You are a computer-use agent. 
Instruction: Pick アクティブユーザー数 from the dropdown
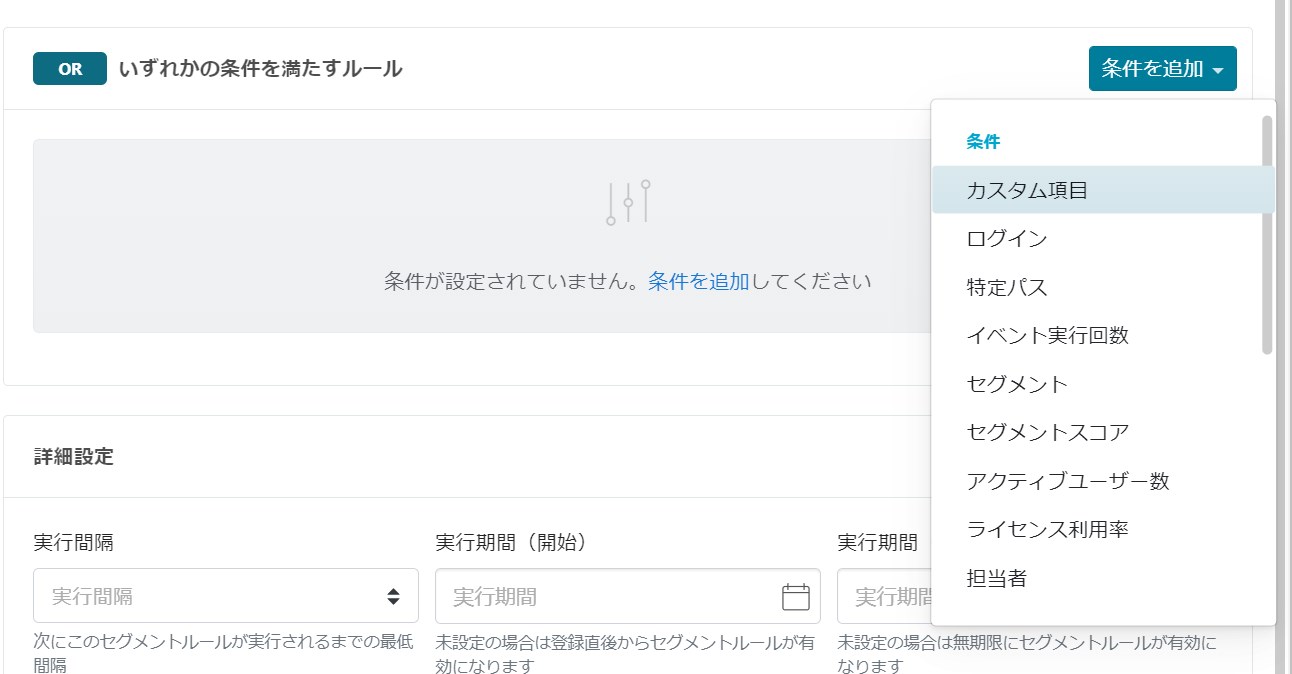tap(1103, 481)
